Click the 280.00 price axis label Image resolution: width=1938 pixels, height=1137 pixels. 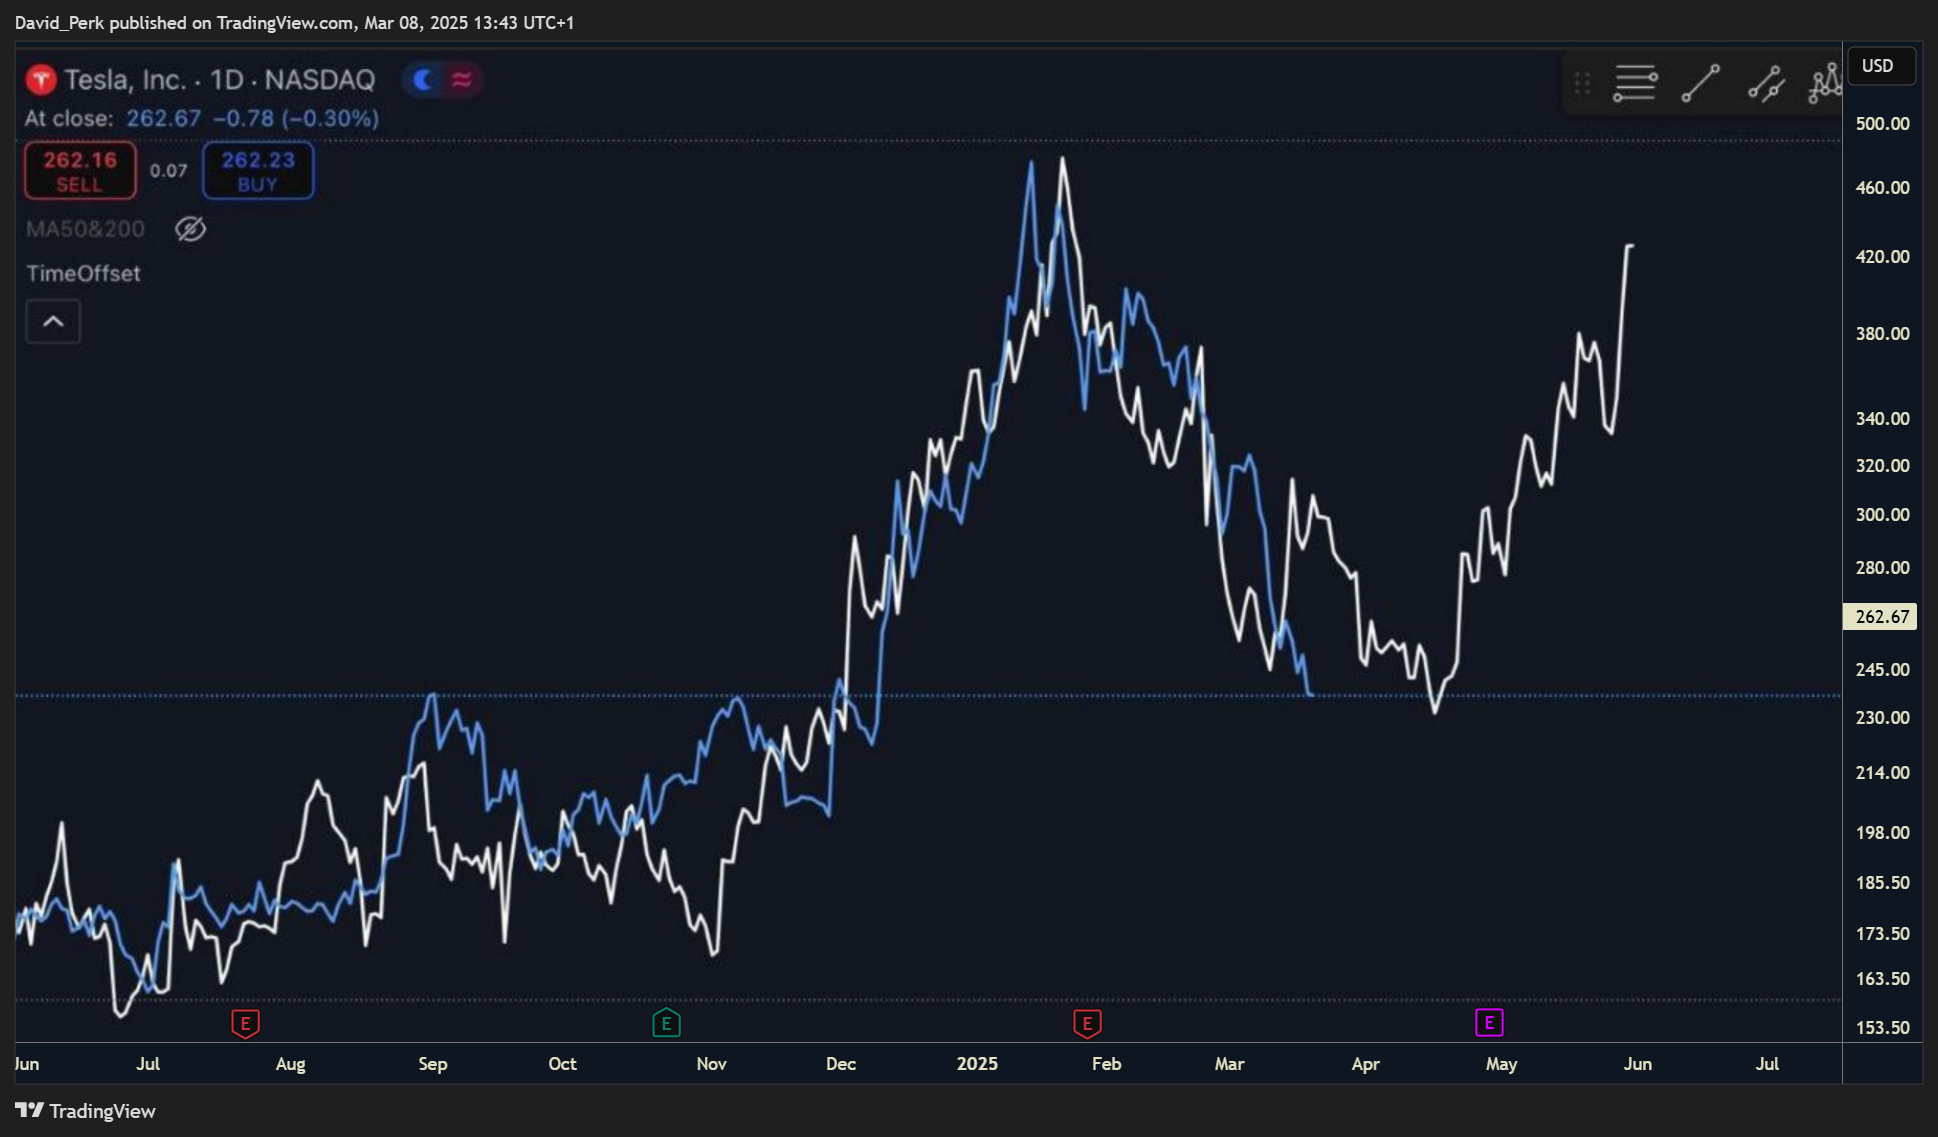point(1882,567)
